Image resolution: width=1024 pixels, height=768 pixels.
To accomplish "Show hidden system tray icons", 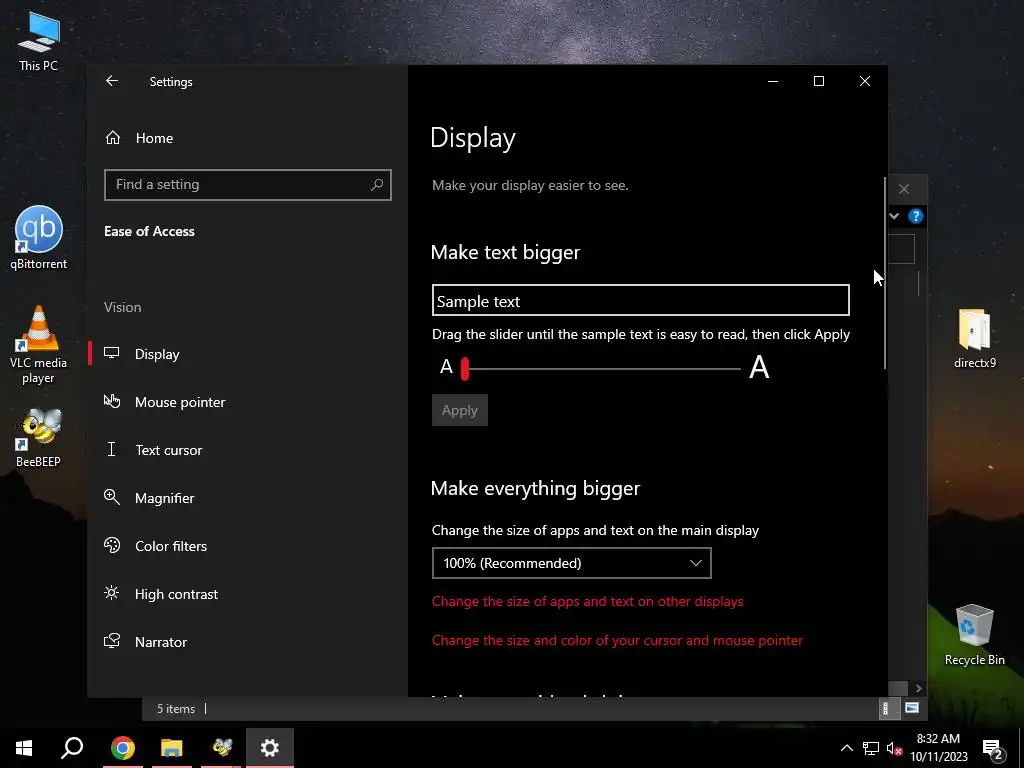I will [846, 748].
